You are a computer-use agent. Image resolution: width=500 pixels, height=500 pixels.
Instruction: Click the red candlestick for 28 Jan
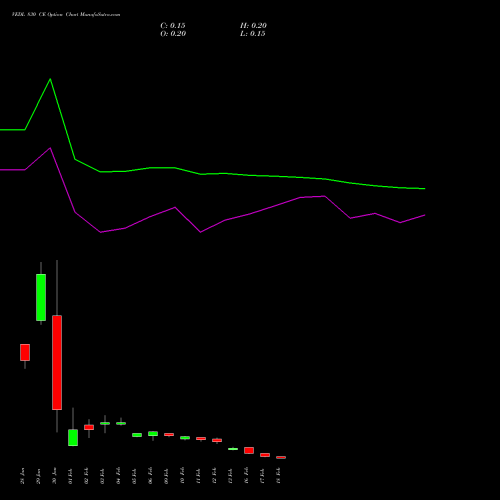25,352
